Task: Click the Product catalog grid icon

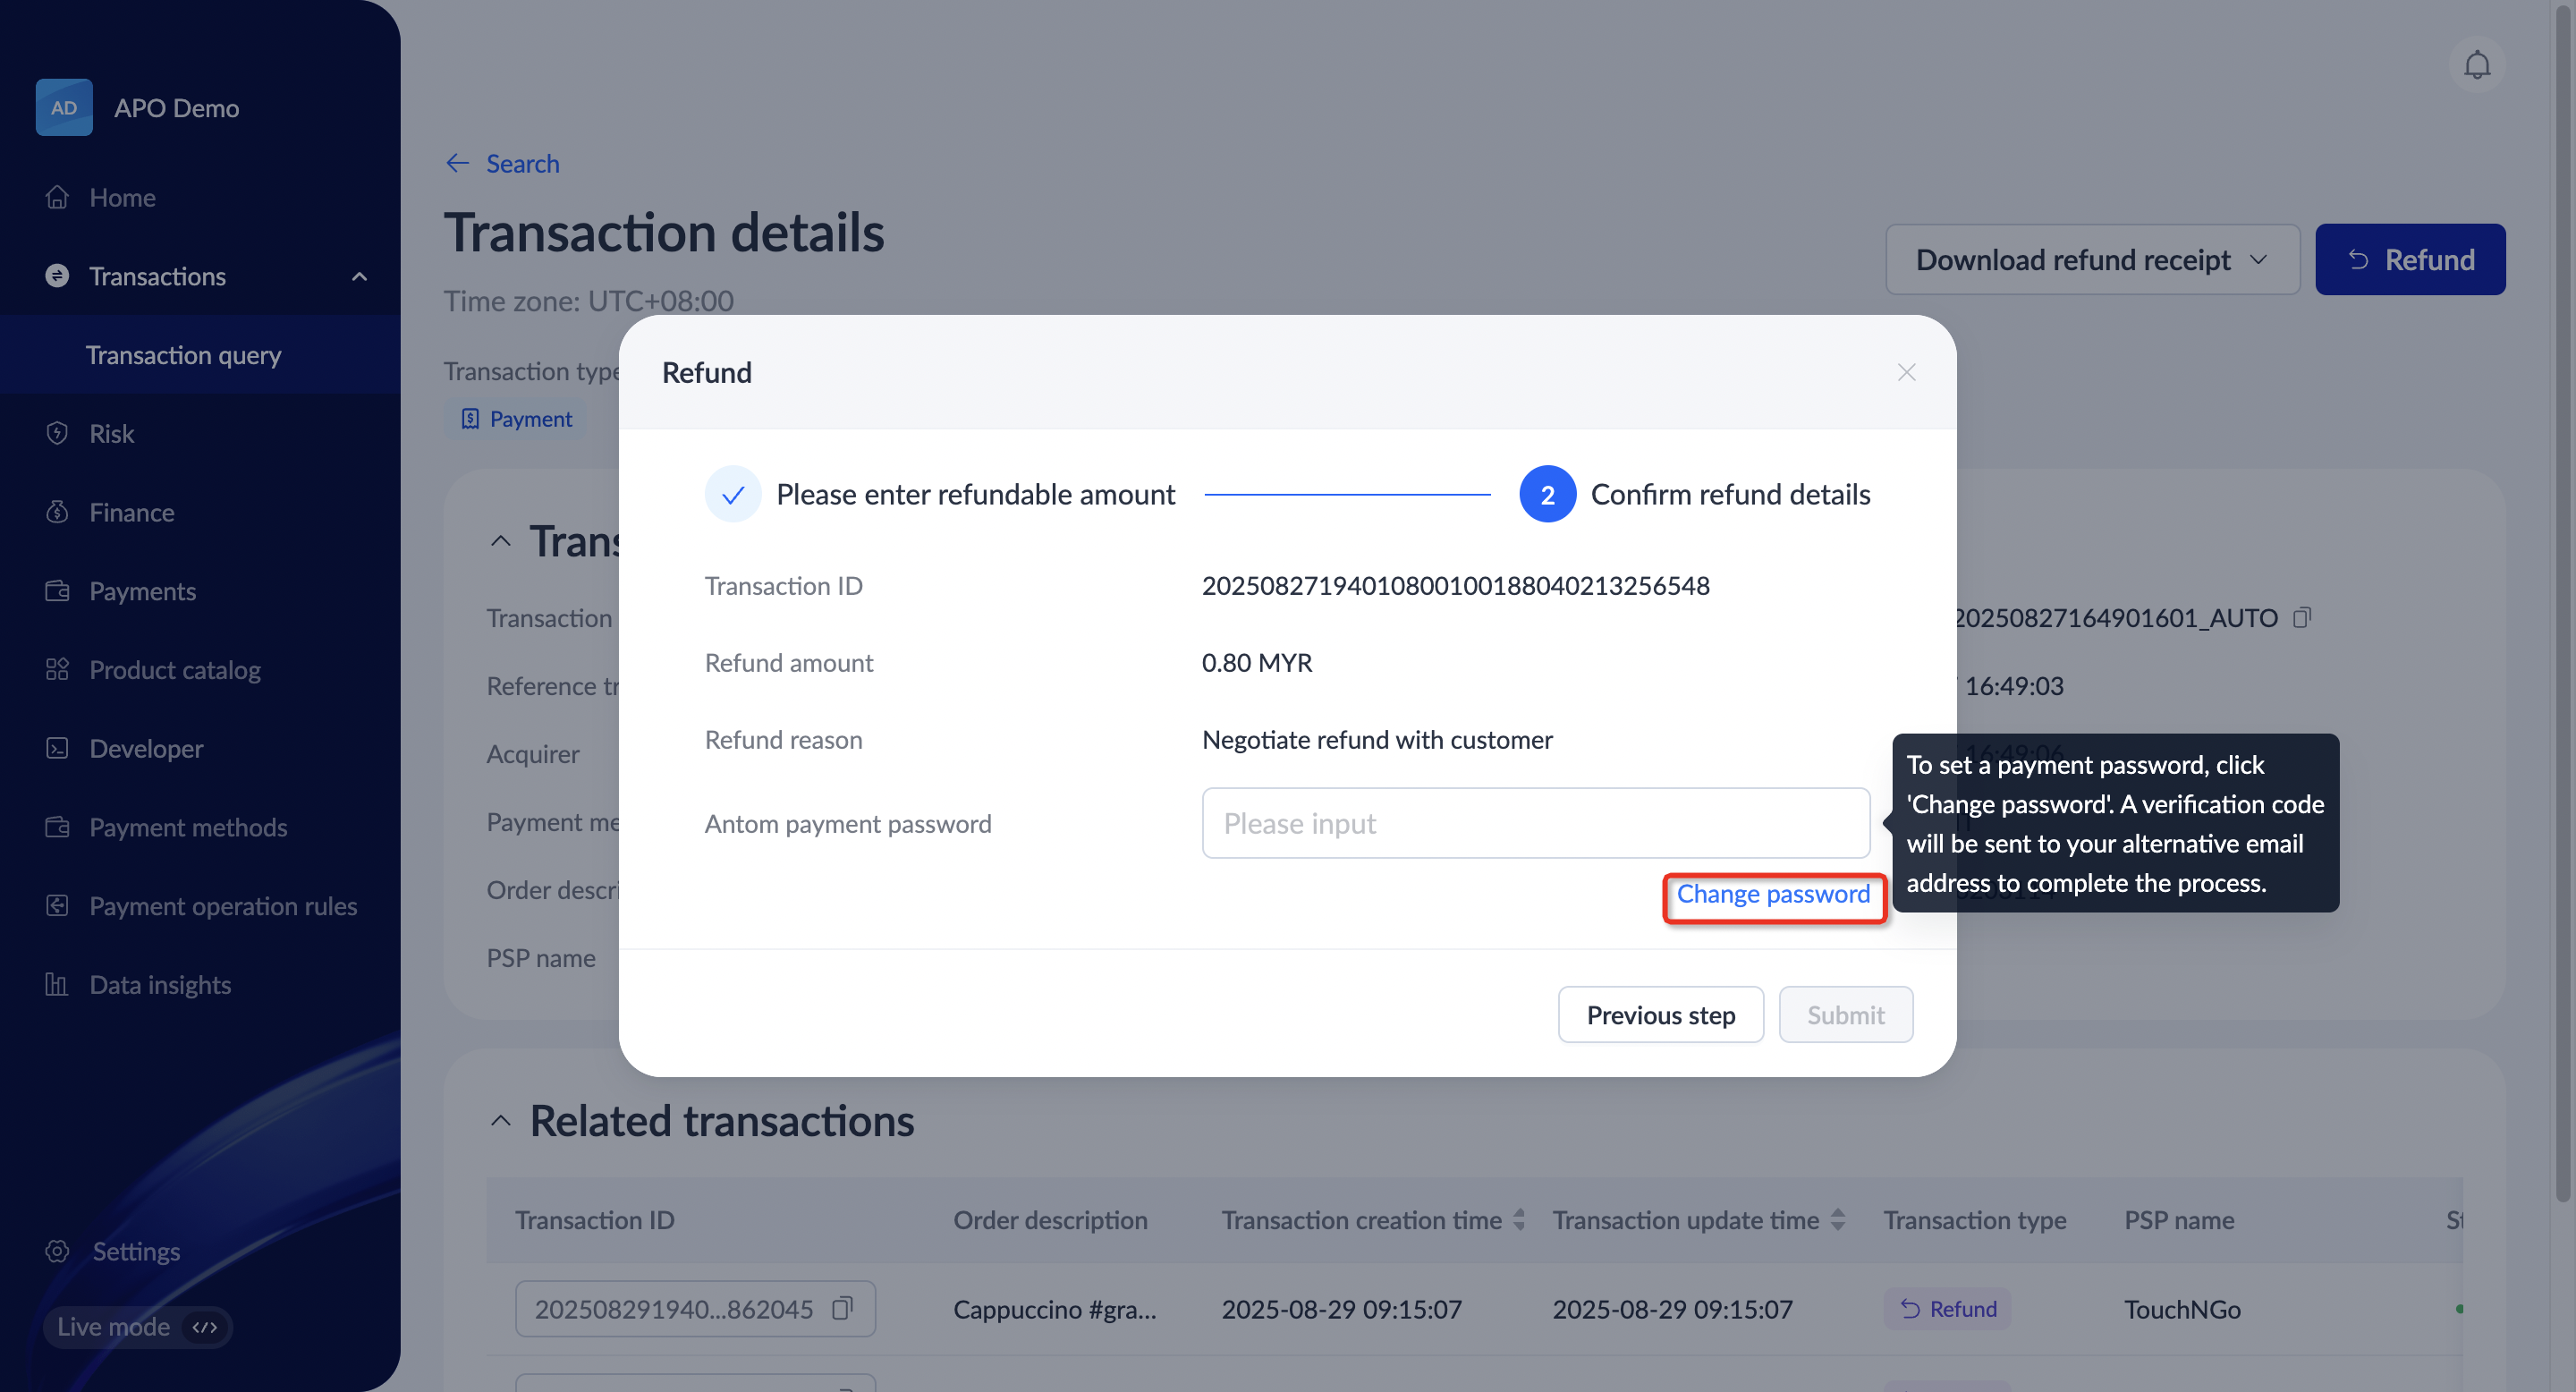Action: [57, 669]
